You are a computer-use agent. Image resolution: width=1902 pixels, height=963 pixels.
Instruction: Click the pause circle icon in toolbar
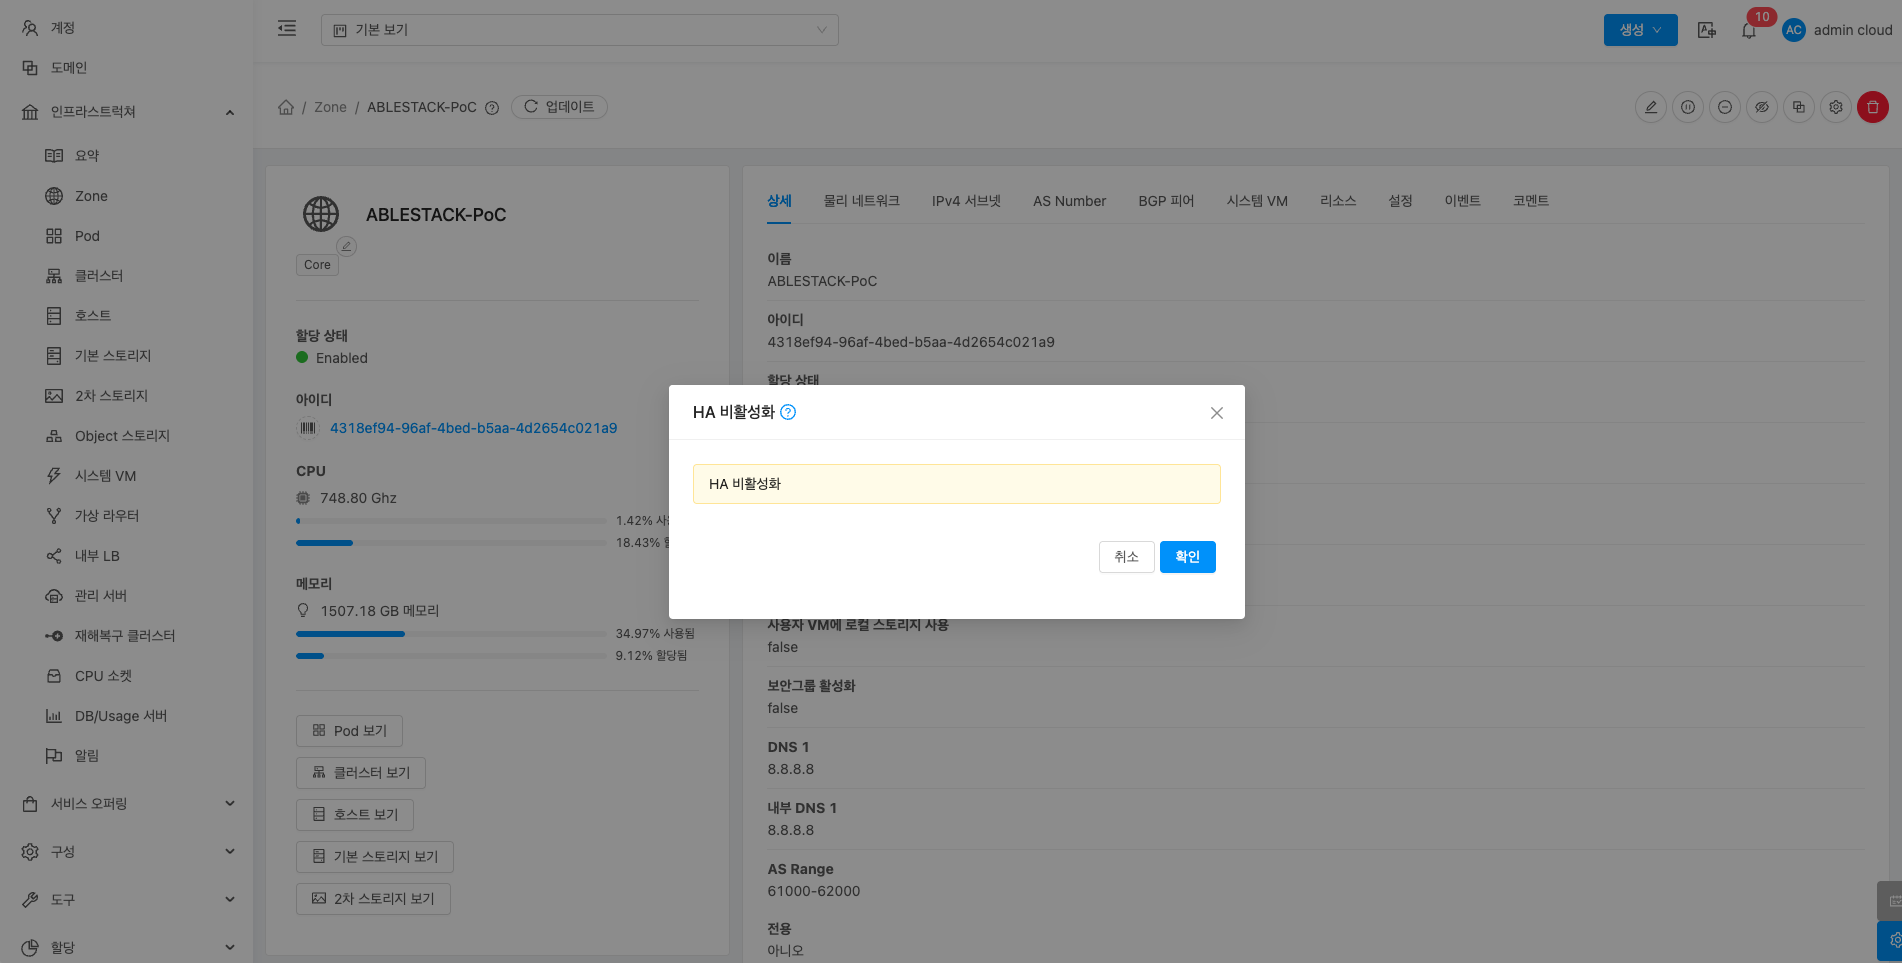click(x=1687, y=107)
